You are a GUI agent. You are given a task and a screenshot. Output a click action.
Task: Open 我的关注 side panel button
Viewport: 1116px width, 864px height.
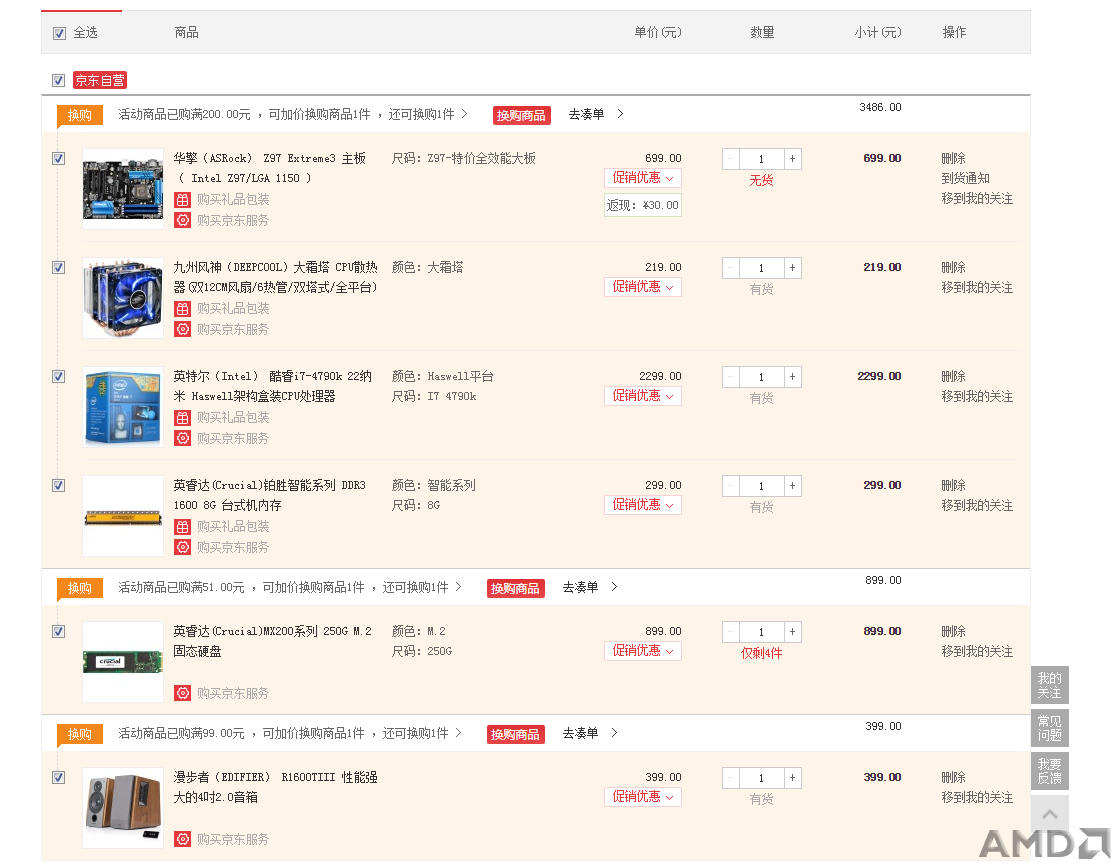click(1050, 685)
